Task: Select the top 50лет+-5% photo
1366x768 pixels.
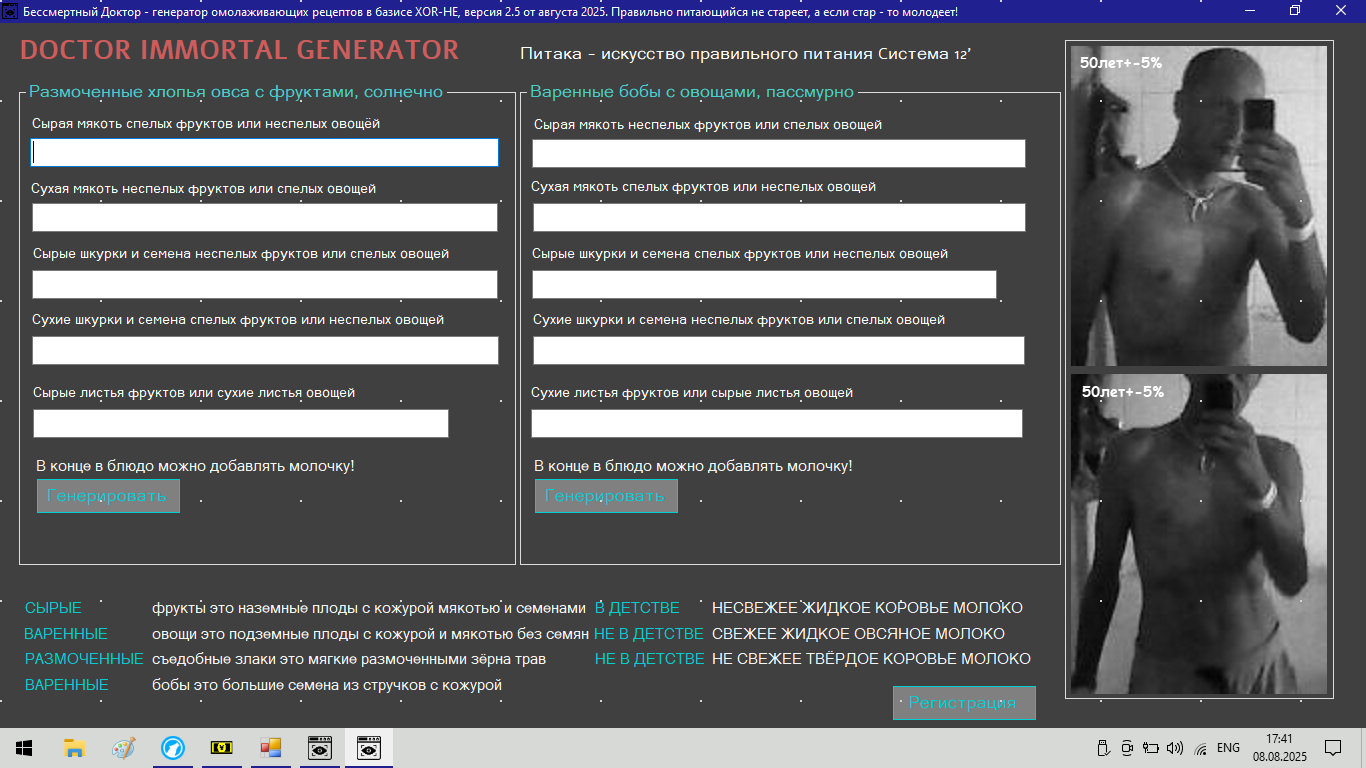Action: pyautogui.click(x=1198, y=206)
